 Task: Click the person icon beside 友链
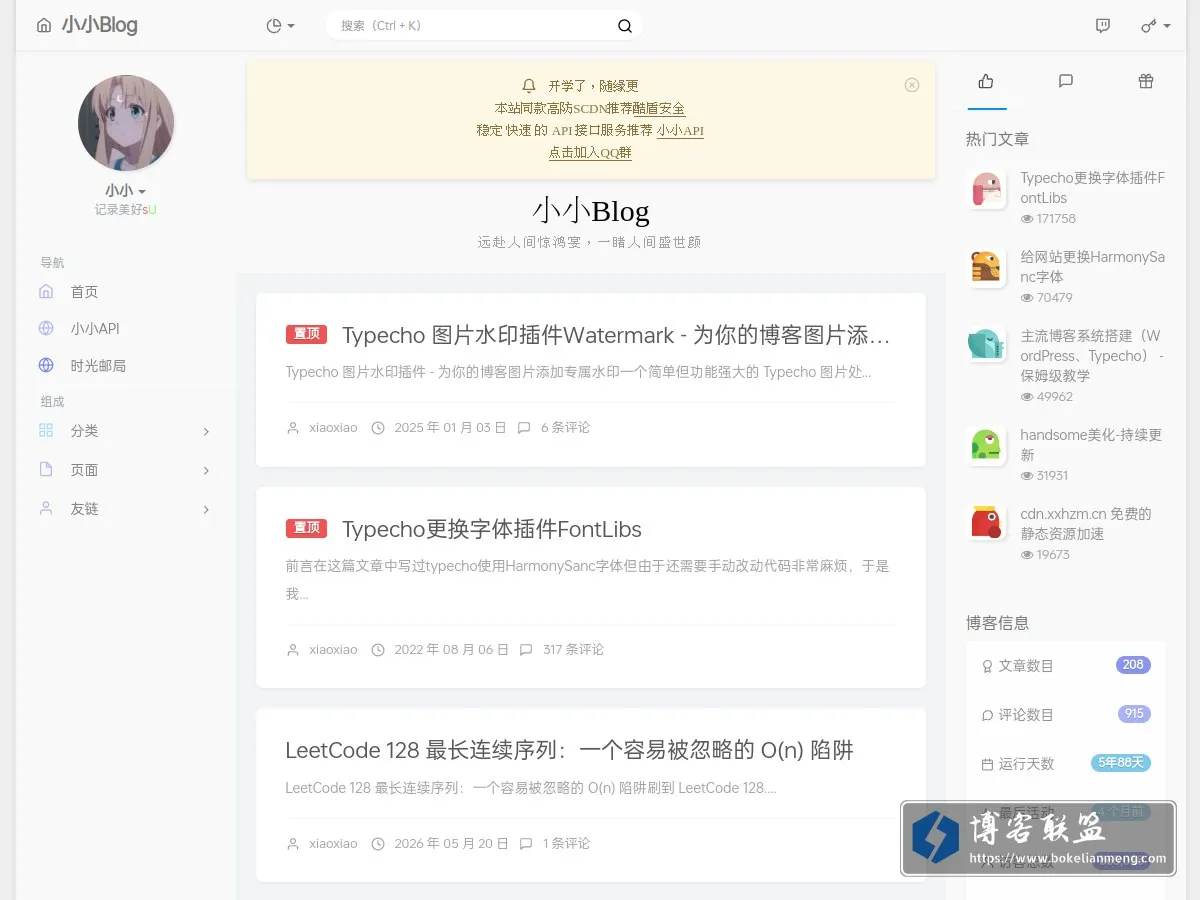tap(46, 508)
